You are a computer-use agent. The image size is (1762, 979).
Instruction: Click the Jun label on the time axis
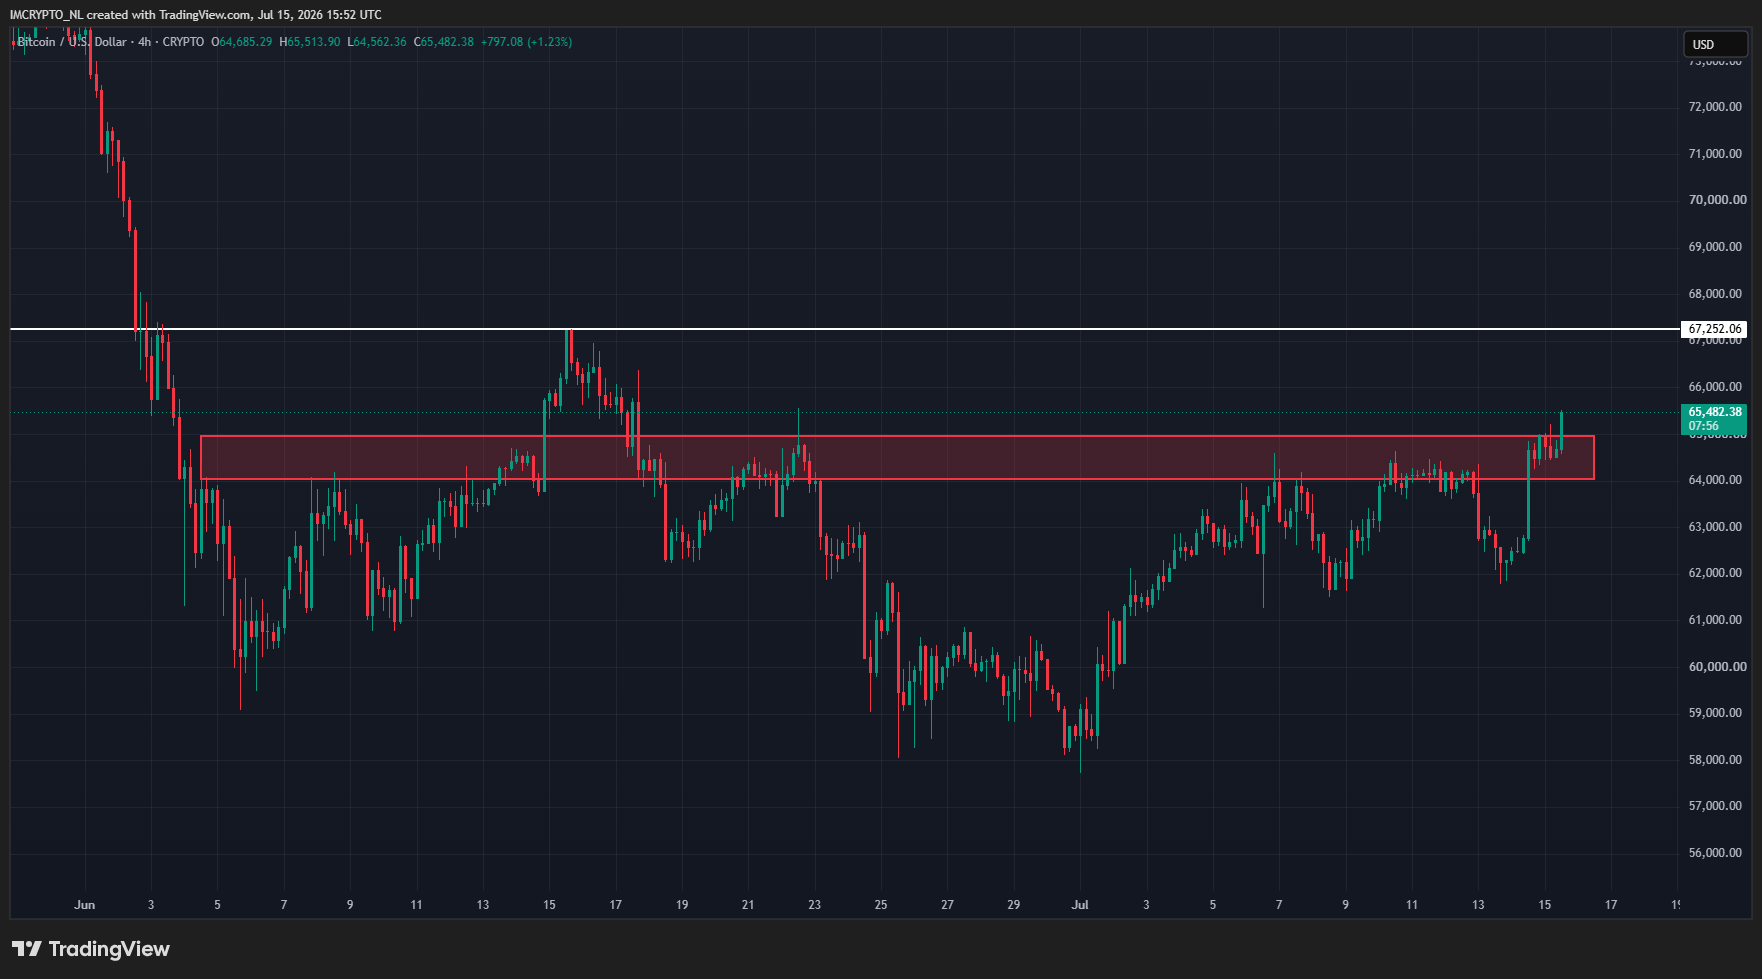pyautogui.click(x=85, y=905)
